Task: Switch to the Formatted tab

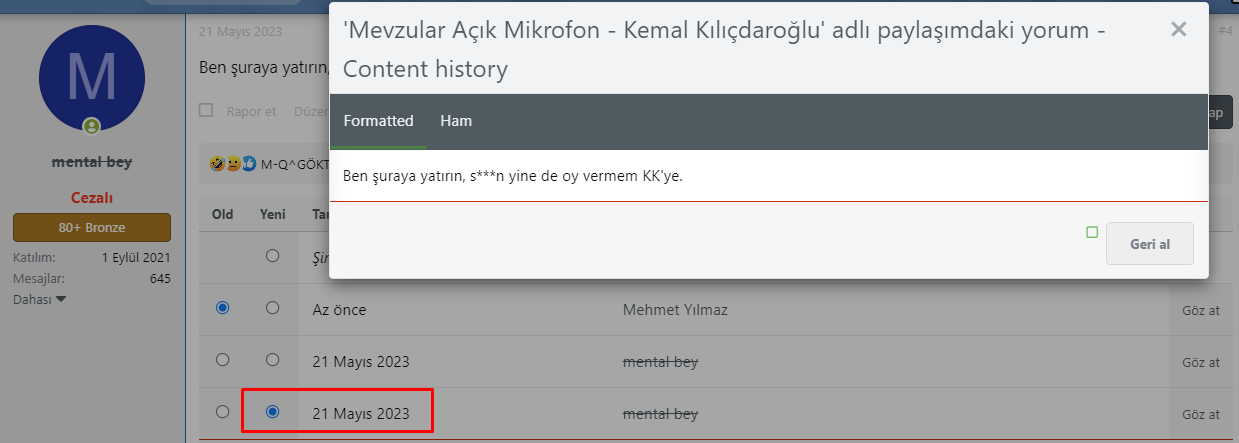Action: tap(378, 121)
